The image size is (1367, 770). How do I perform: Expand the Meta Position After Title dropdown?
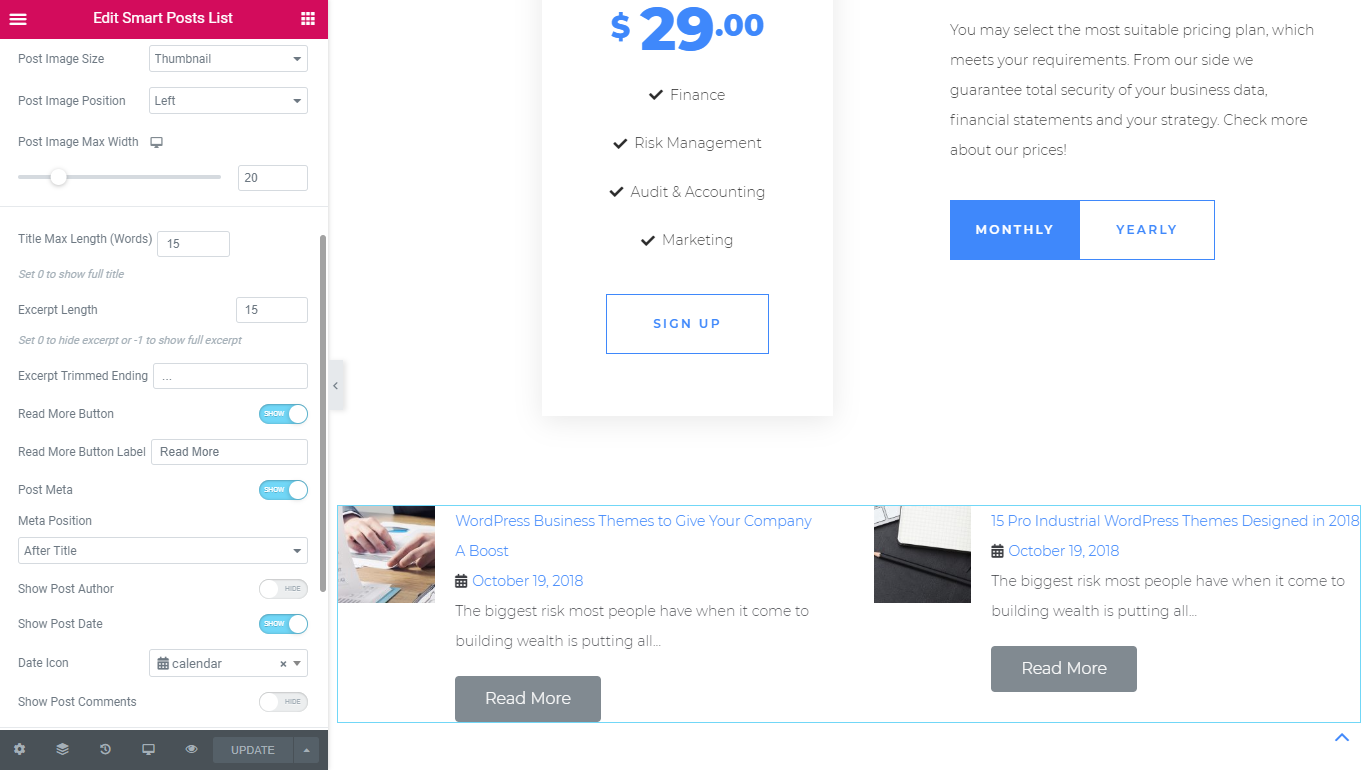[x=163, y=551]
